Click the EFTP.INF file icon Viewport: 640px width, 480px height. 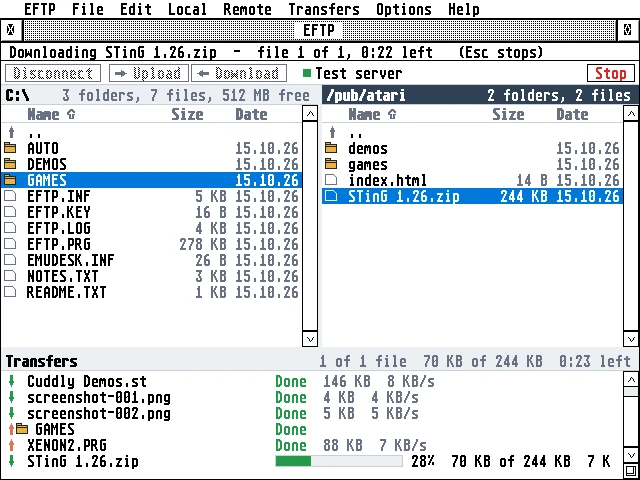coord(10,196)
